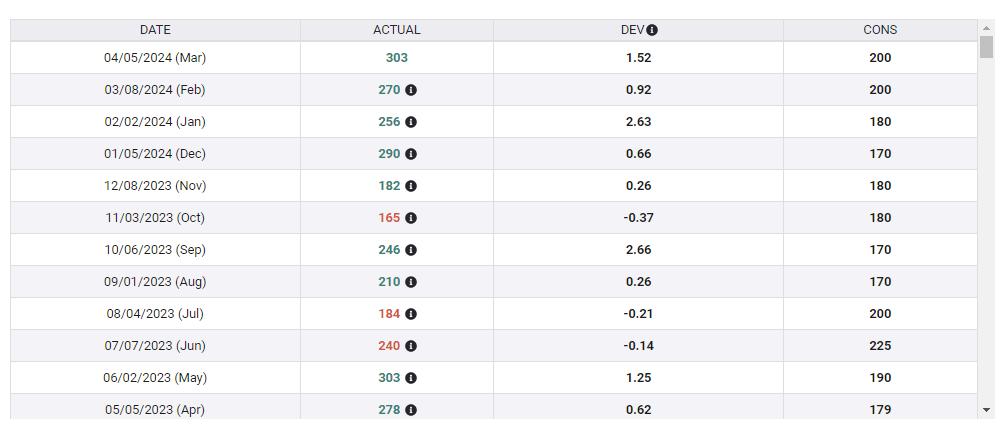Click the 303 actual value for March
1007x434 pixels.
396,58
